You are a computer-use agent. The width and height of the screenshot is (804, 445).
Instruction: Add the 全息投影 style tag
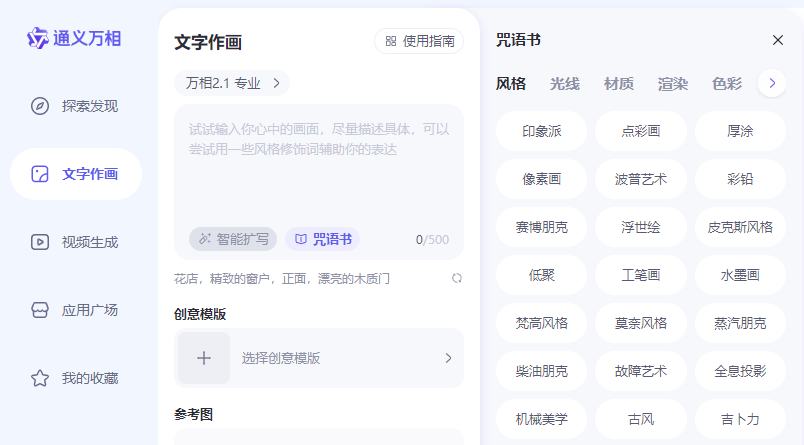740,371
